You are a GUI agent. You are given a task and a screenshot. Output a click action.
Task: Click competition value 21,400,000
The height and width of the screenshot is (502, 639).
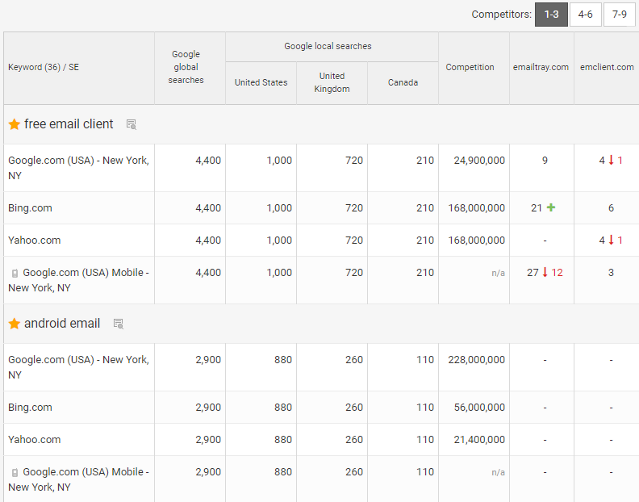pyautogui.click(x=479, y=440)
